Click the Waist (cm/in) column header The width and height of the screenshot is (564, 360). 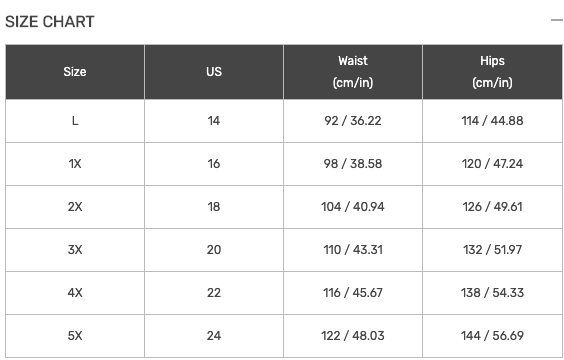(x=353, y=72)
